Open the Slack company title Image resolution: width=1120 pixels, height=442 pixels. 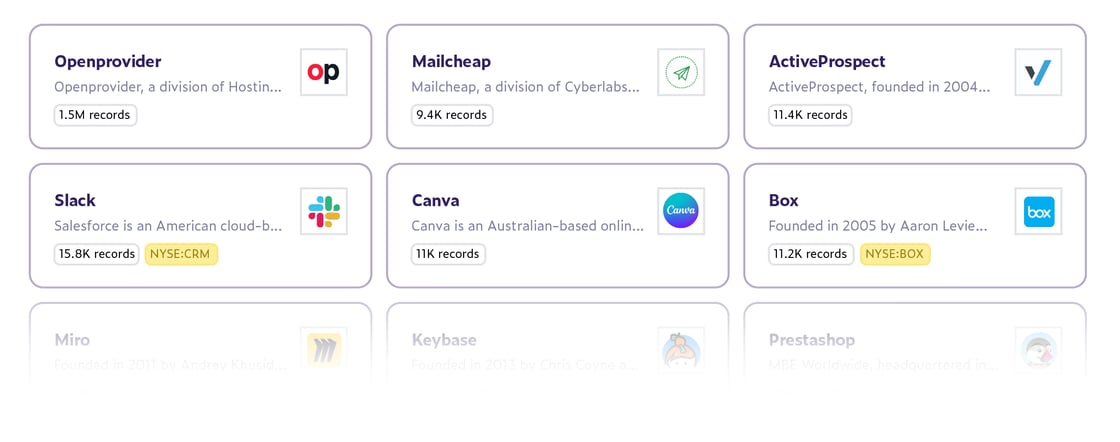[75, 200]
